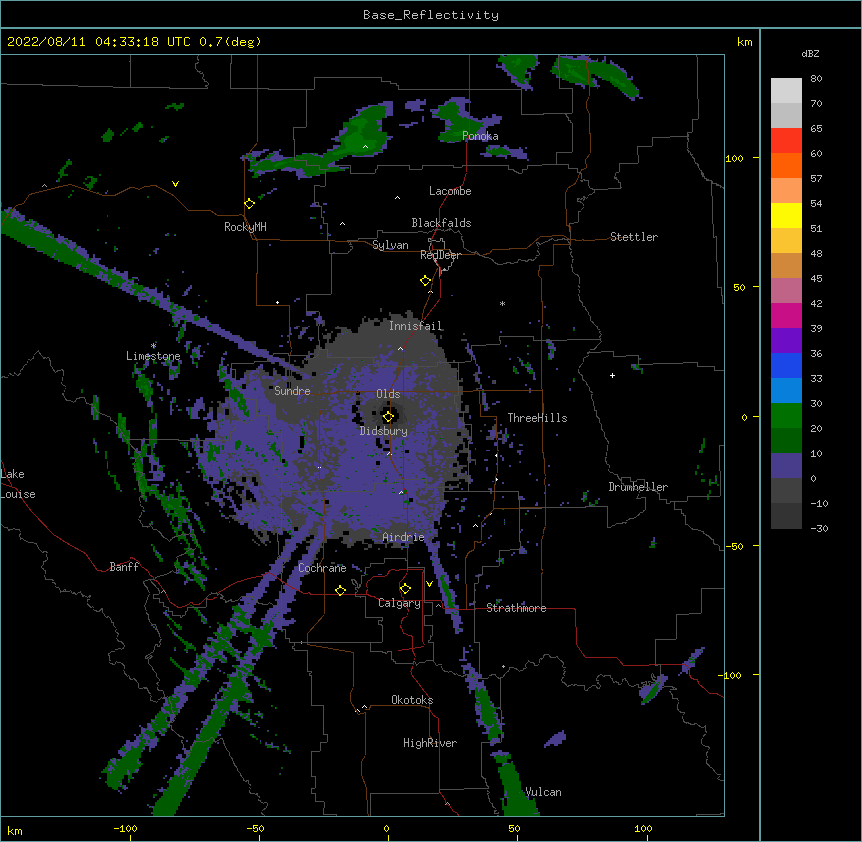Click the HighRiver label

pyautogui.click(x=430, y=743)
